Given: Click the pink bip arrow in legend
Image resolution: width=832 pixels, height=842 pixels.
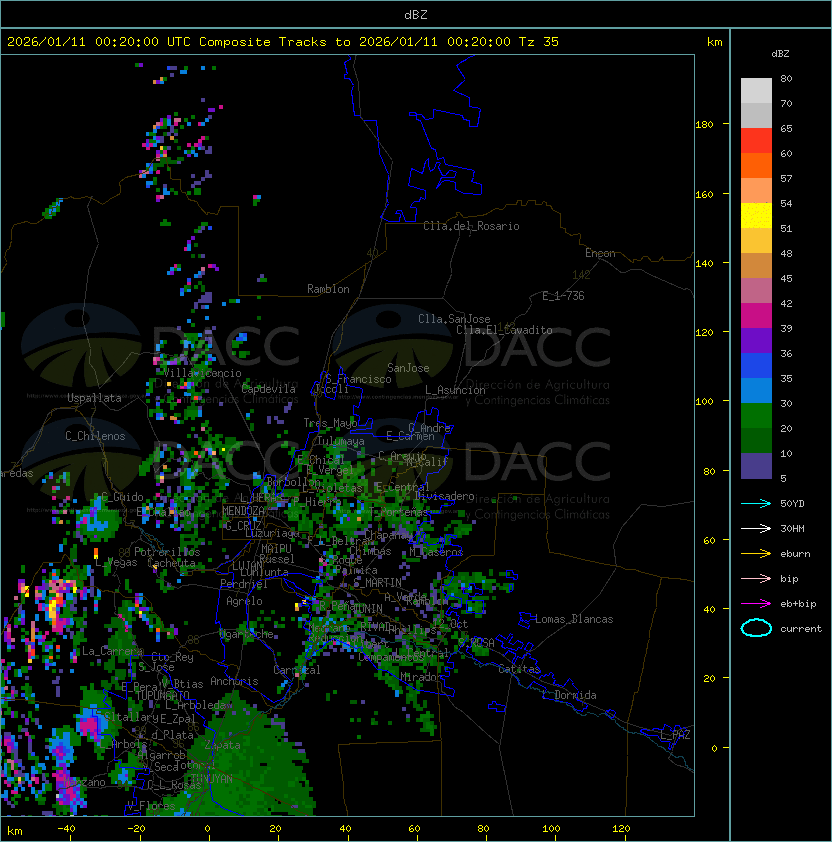Looking at the screenshot, I should [x=756, y=578].
